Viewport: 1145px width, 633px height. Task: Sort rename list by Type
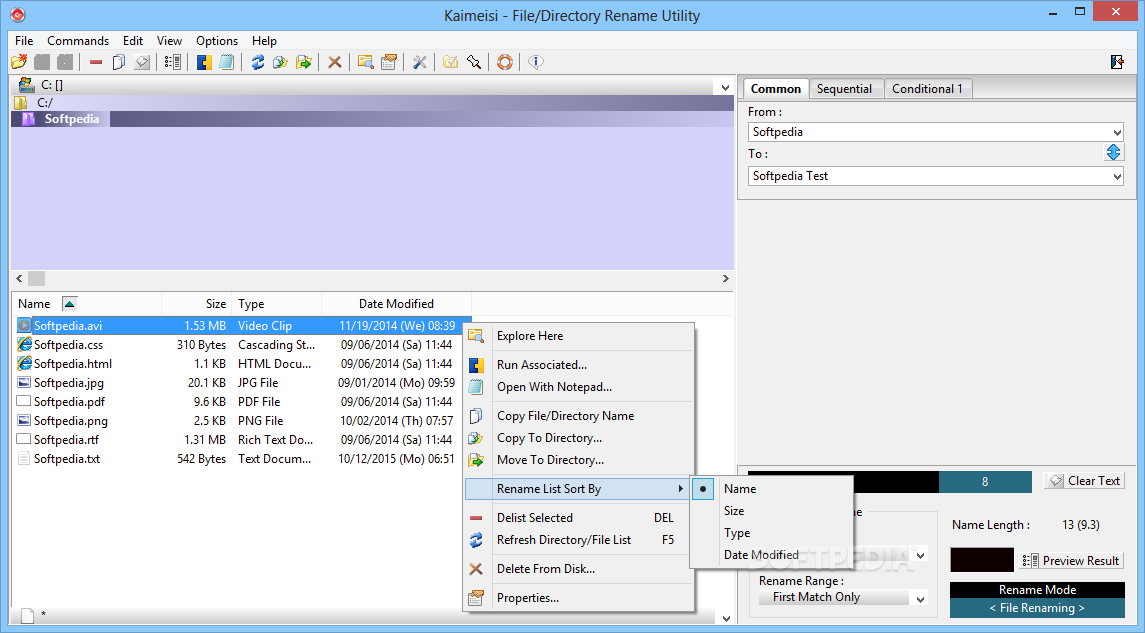737,532
